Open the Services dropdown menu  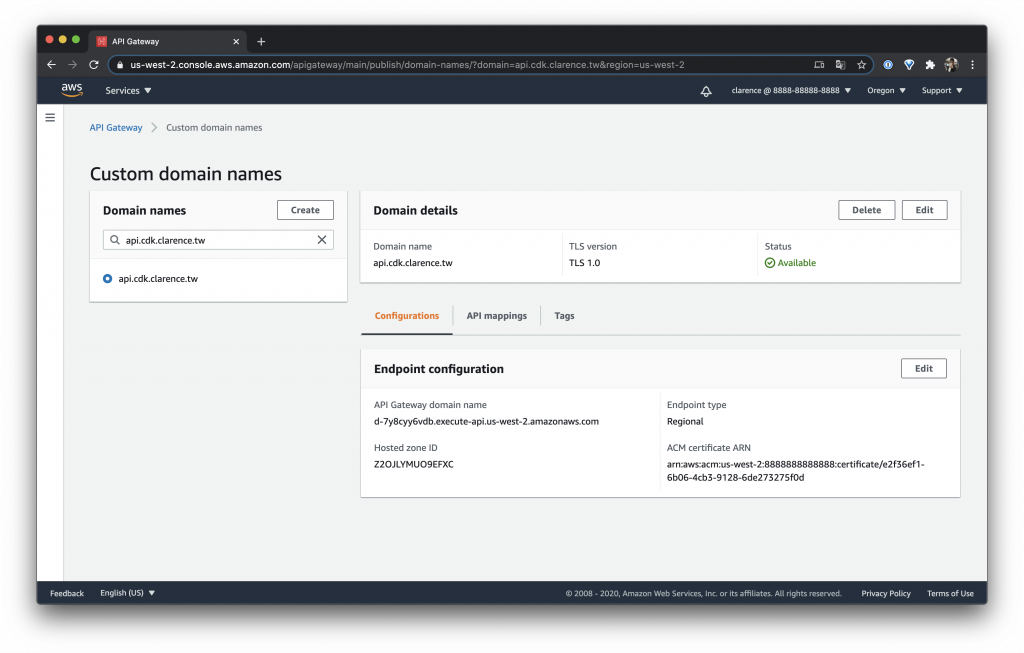128,91
